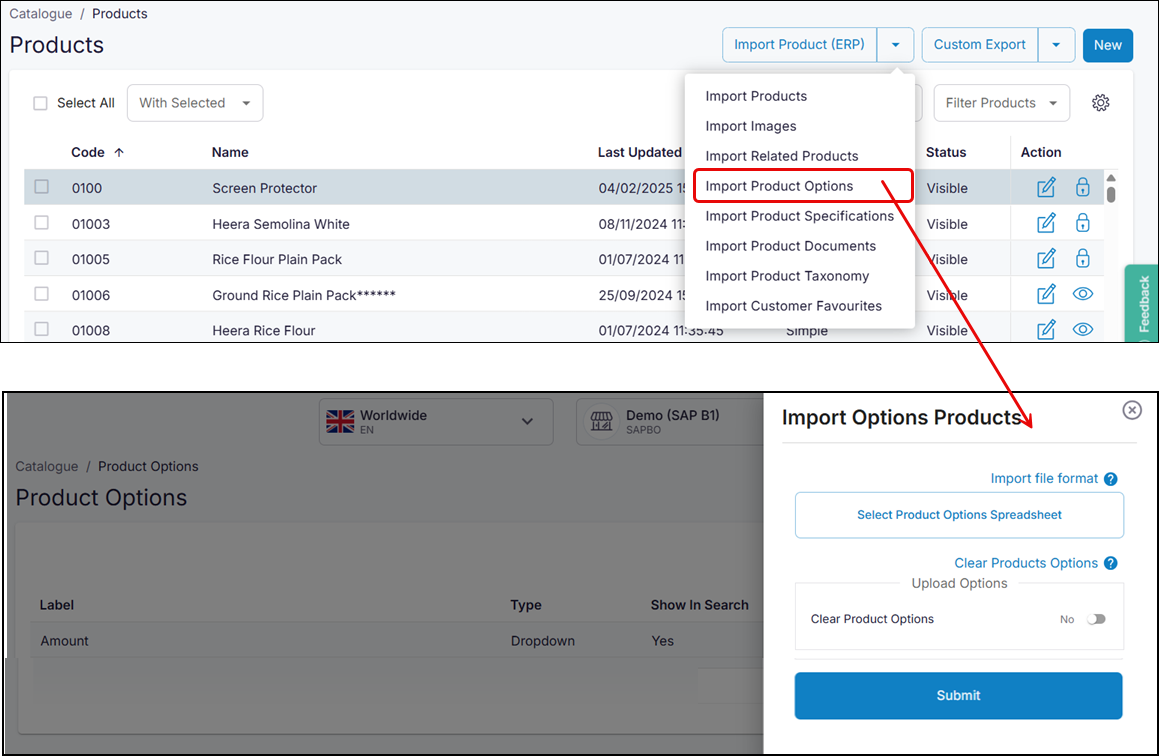Click Select Product Options Spreadsheet
The image size is (1159, 756).
[x=958, y=514]
